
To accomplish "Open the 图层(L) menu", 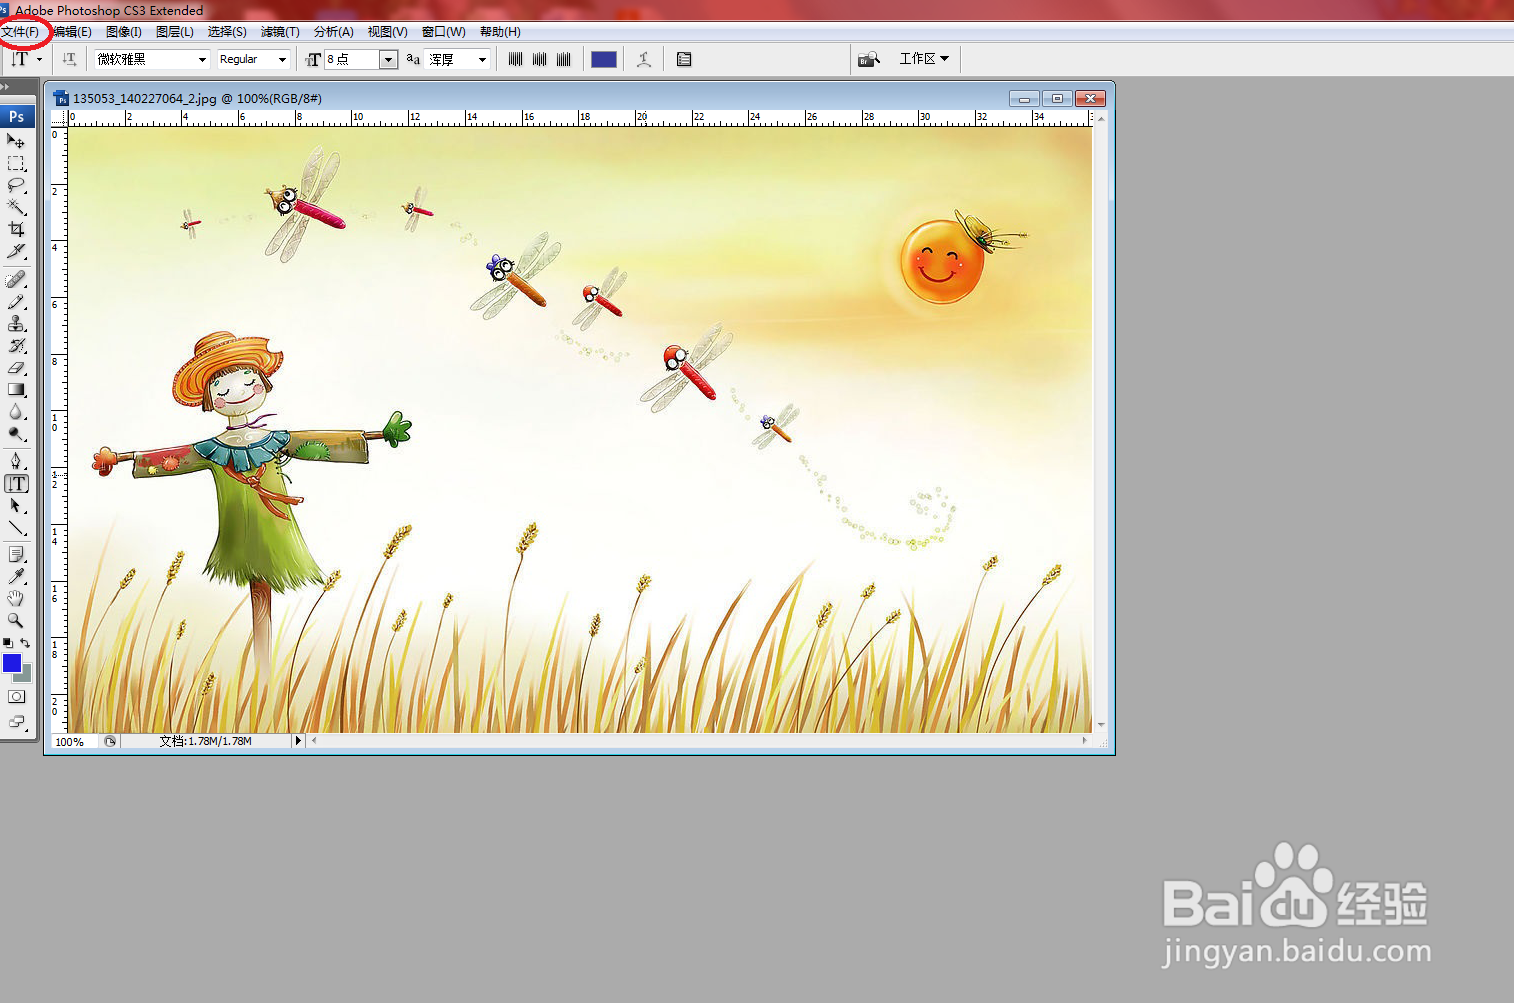I will pos(175,32).
